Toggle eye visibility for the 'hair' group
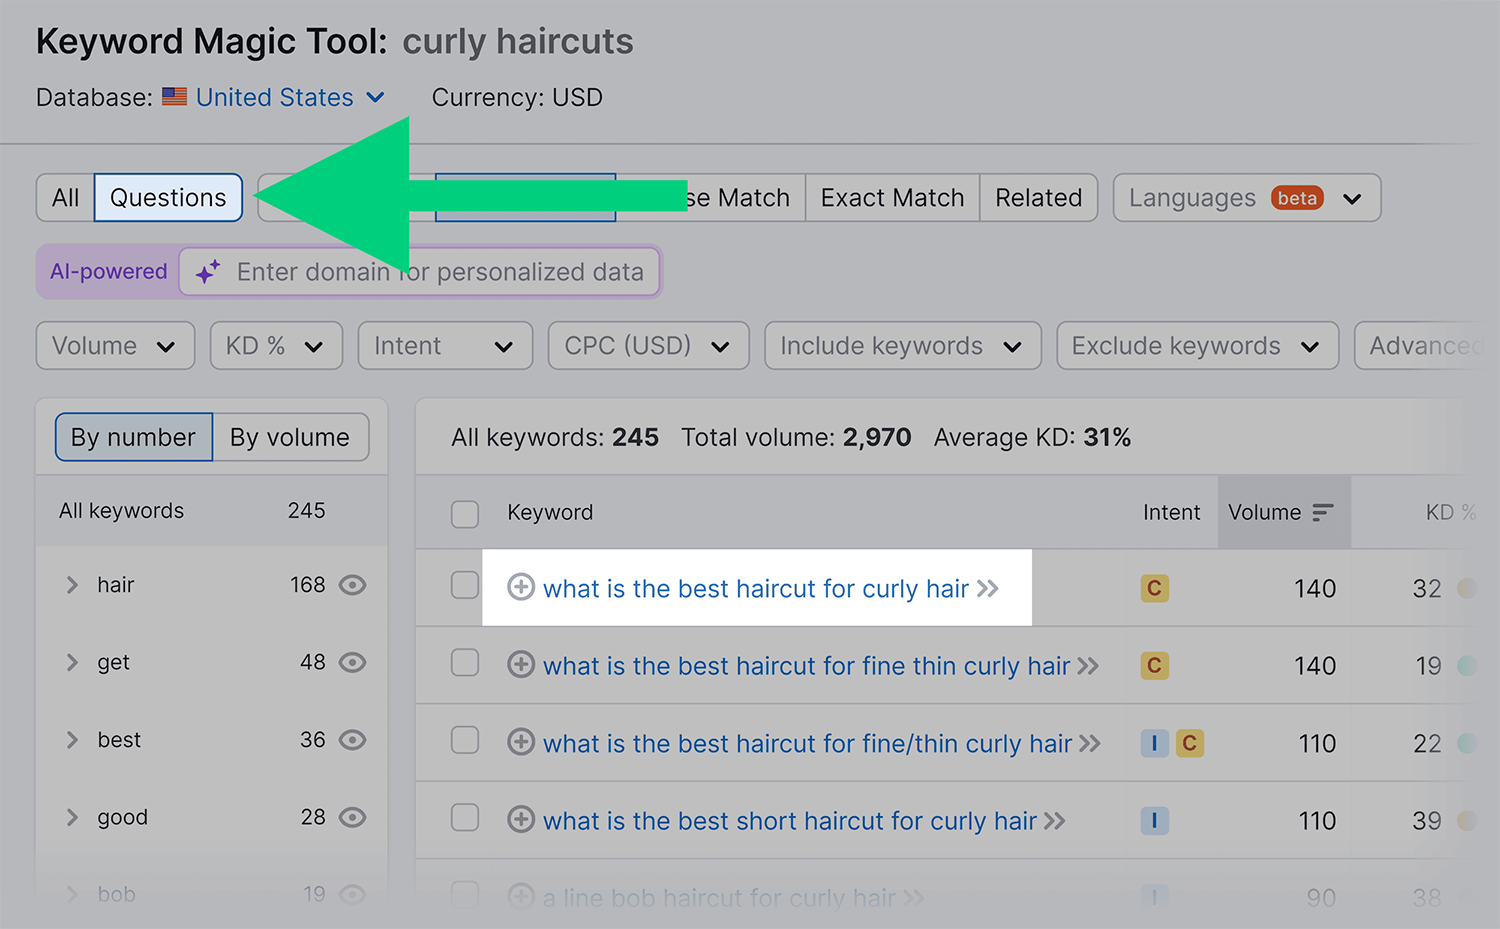This screenshot has width=1500, height=929. pyautogui.click(x=352, y=585)
